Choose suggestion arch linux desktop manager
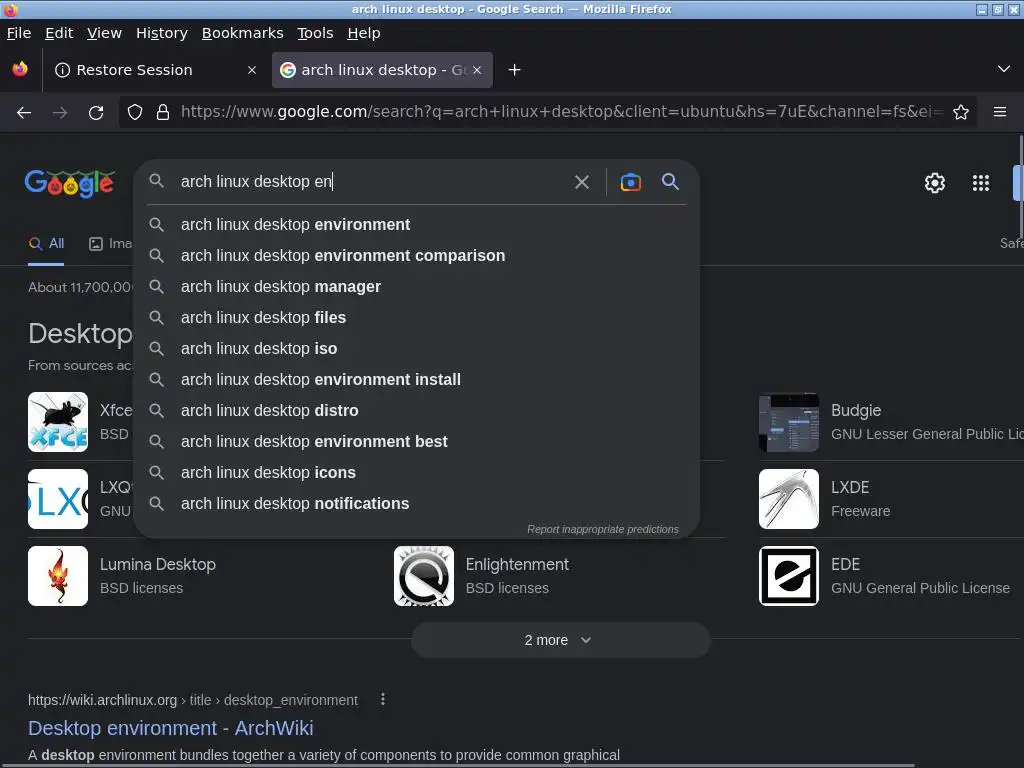Screen dimensions: 1024x768 (x=416, y=287)
